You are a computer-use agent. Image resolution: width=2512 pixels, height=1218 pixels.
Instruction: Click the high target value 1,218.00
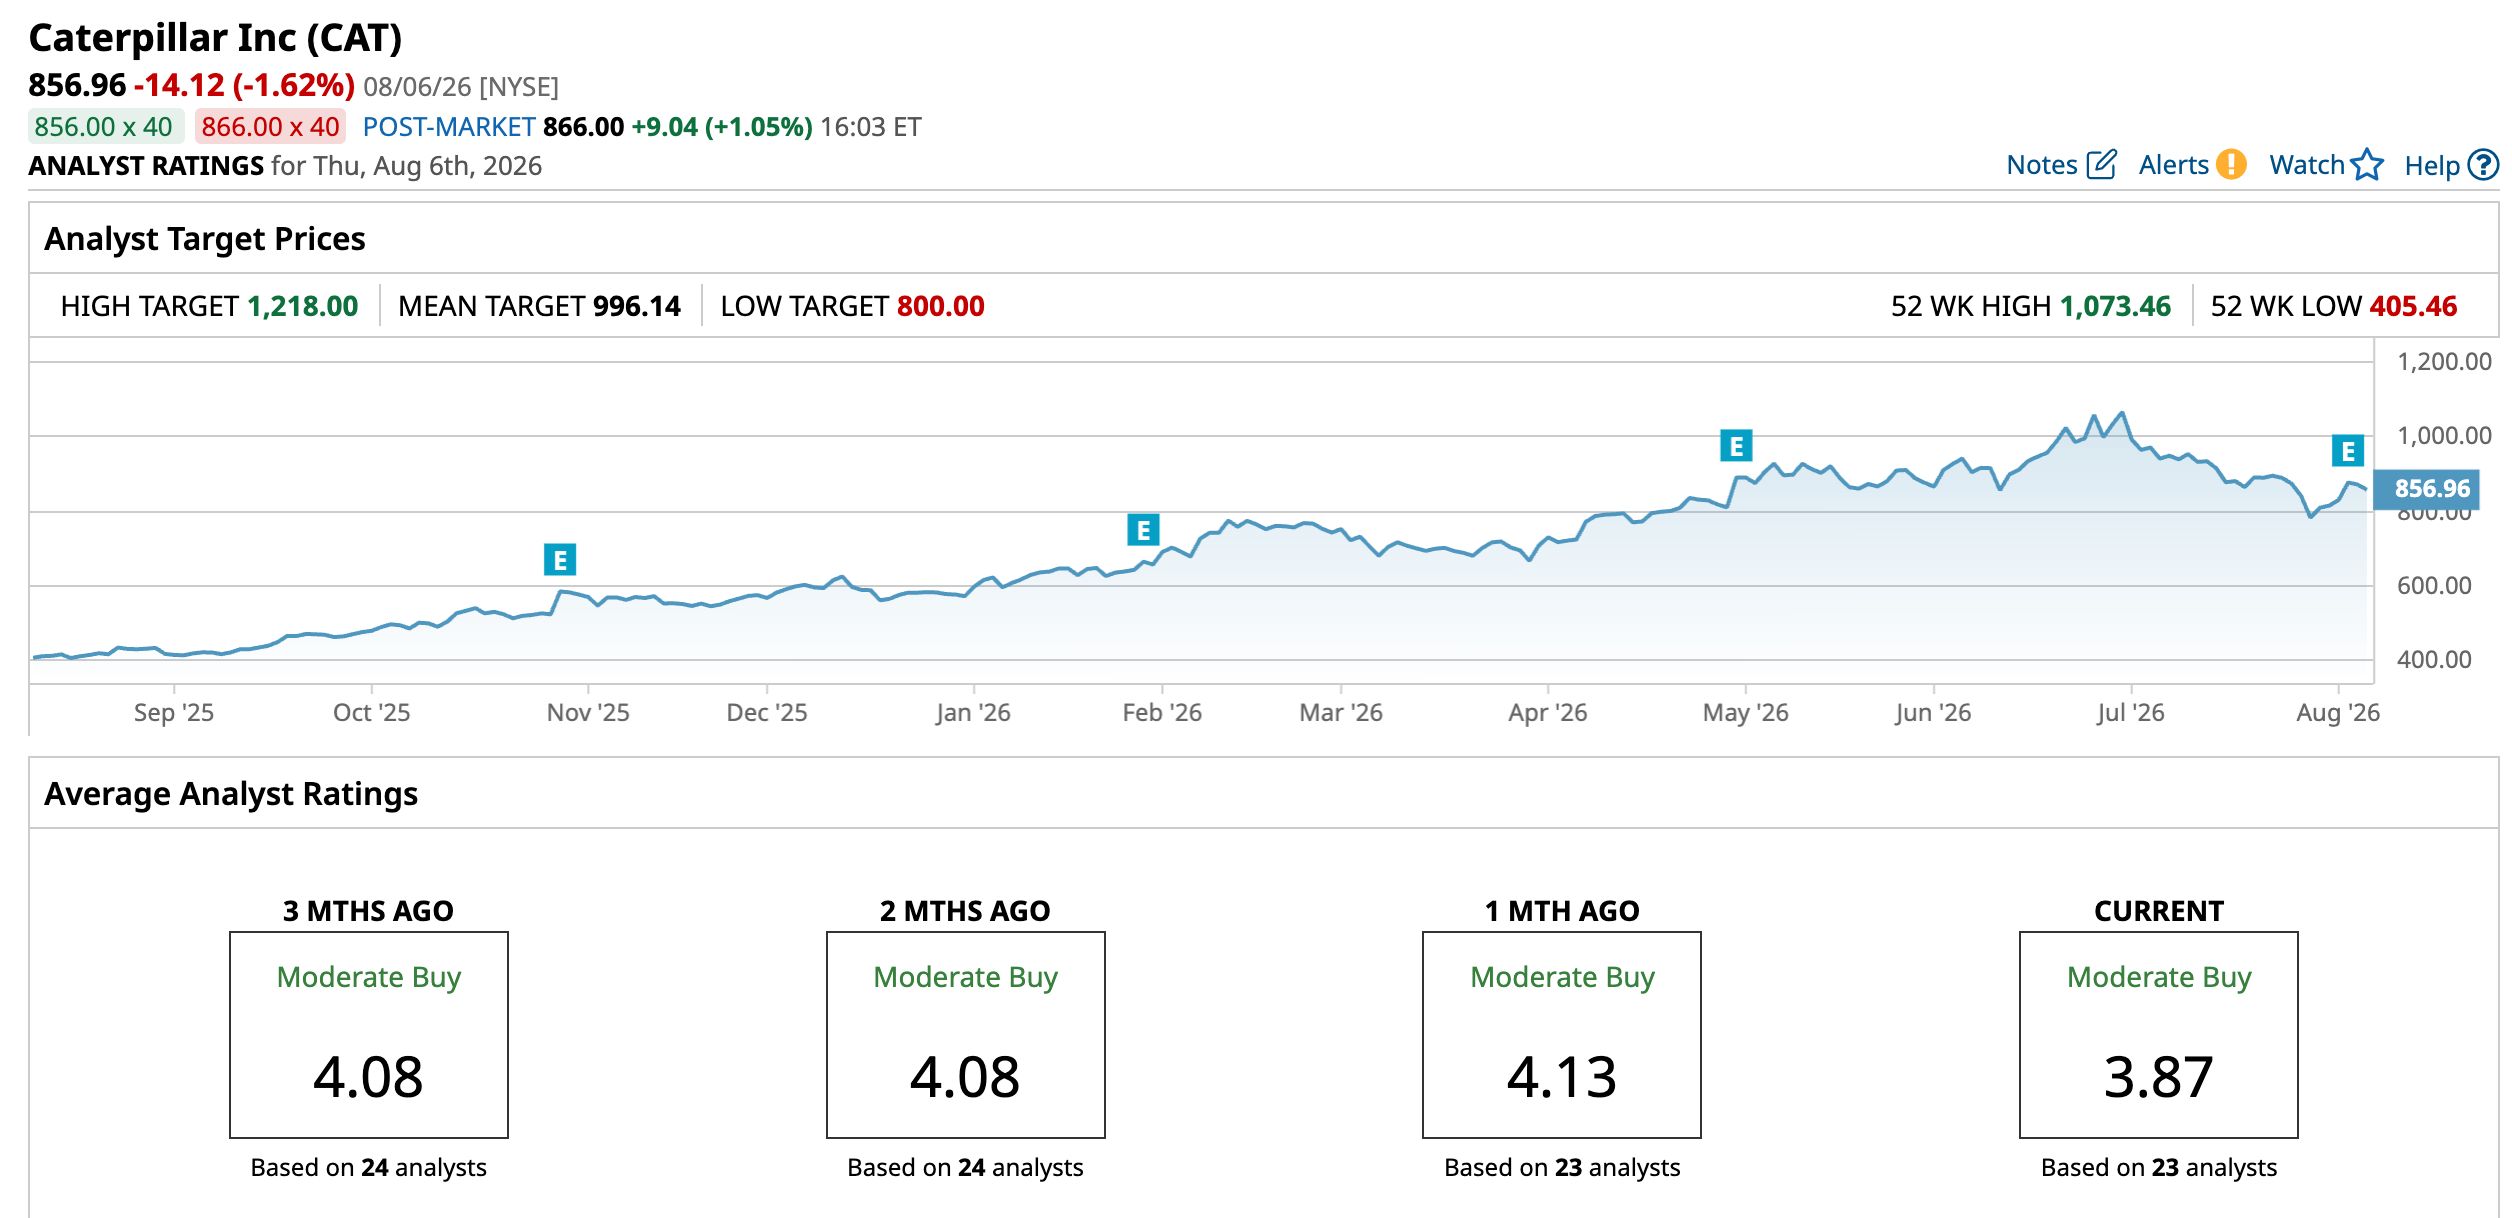pos(303,306)
